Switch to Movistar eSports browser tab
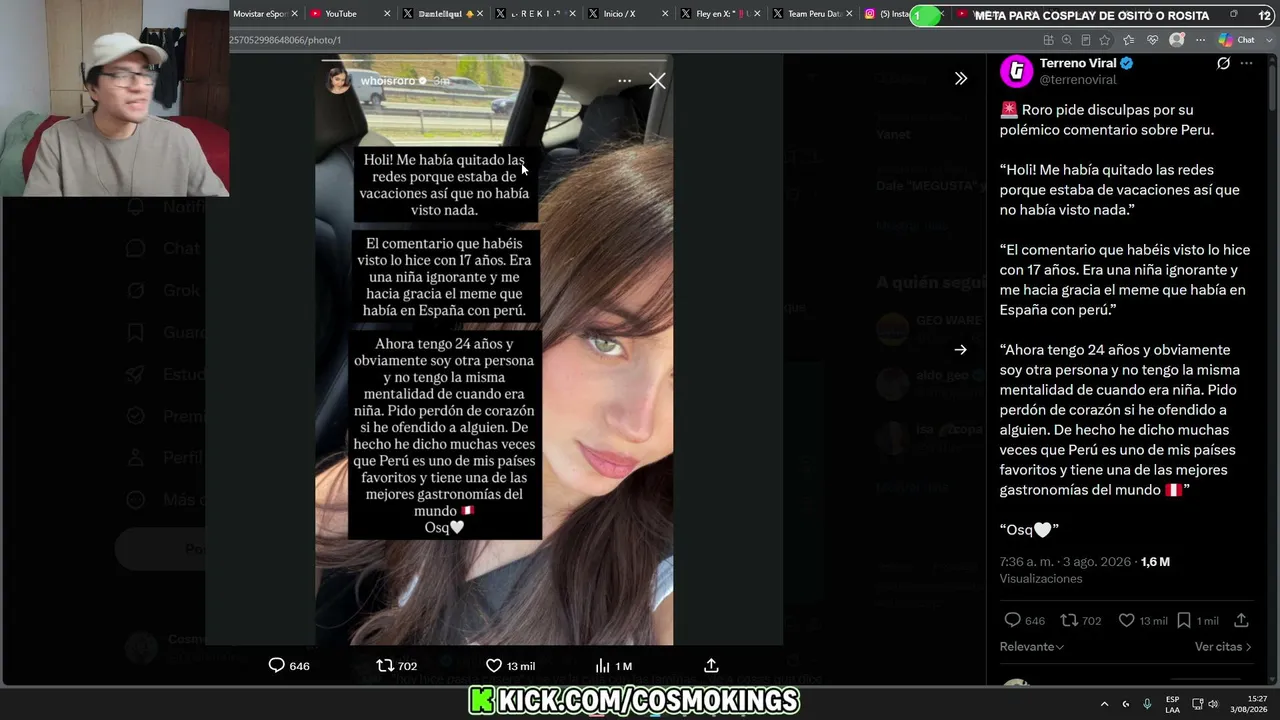 (x=259, y=14)
